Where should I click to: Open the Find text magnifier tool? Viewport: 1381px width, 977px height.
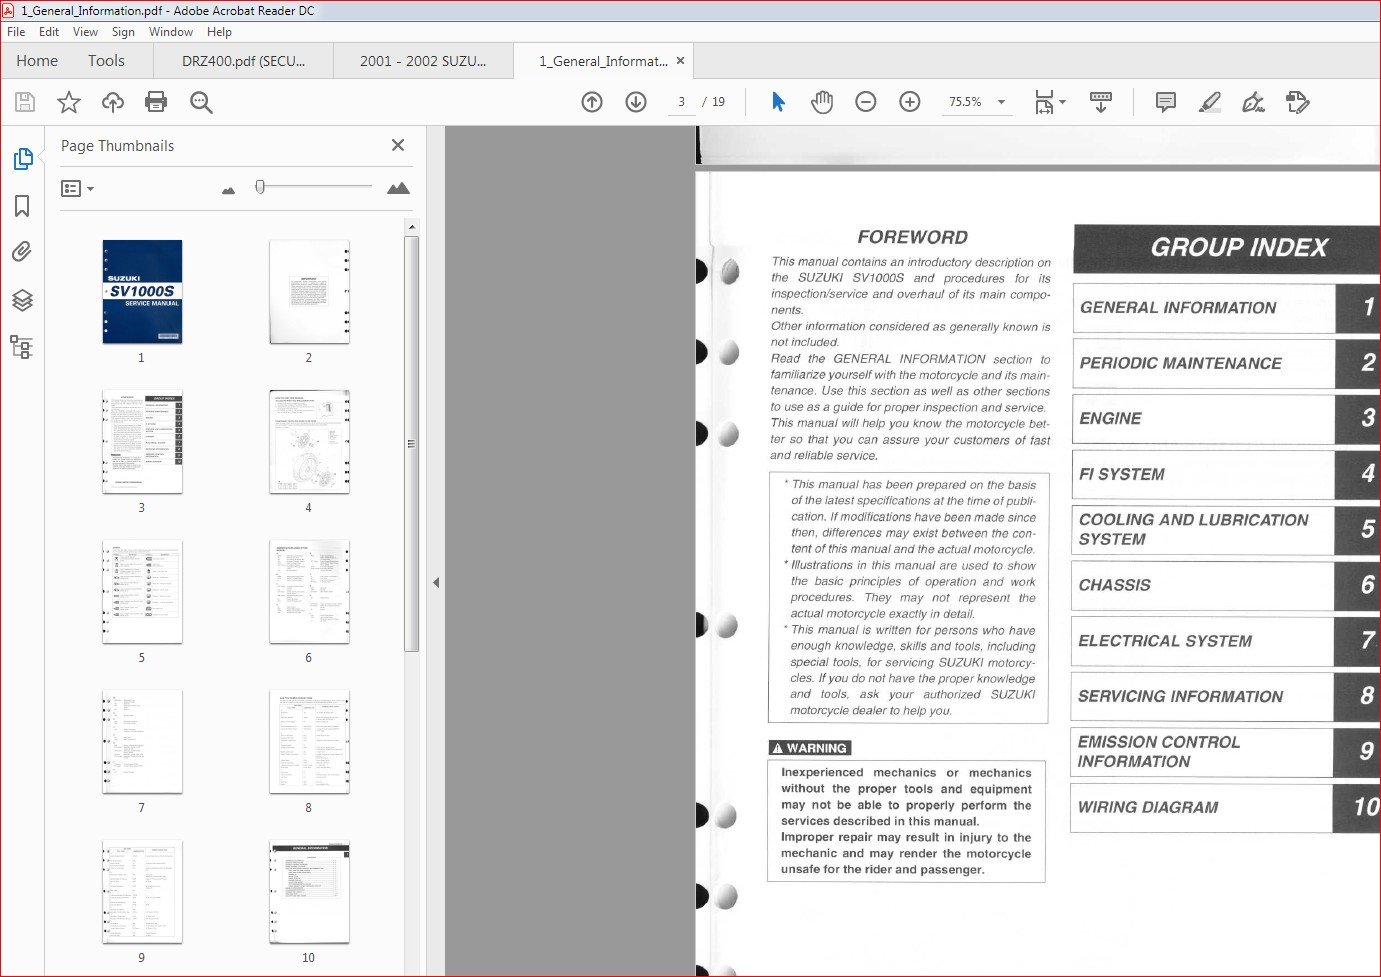[201, 102]
